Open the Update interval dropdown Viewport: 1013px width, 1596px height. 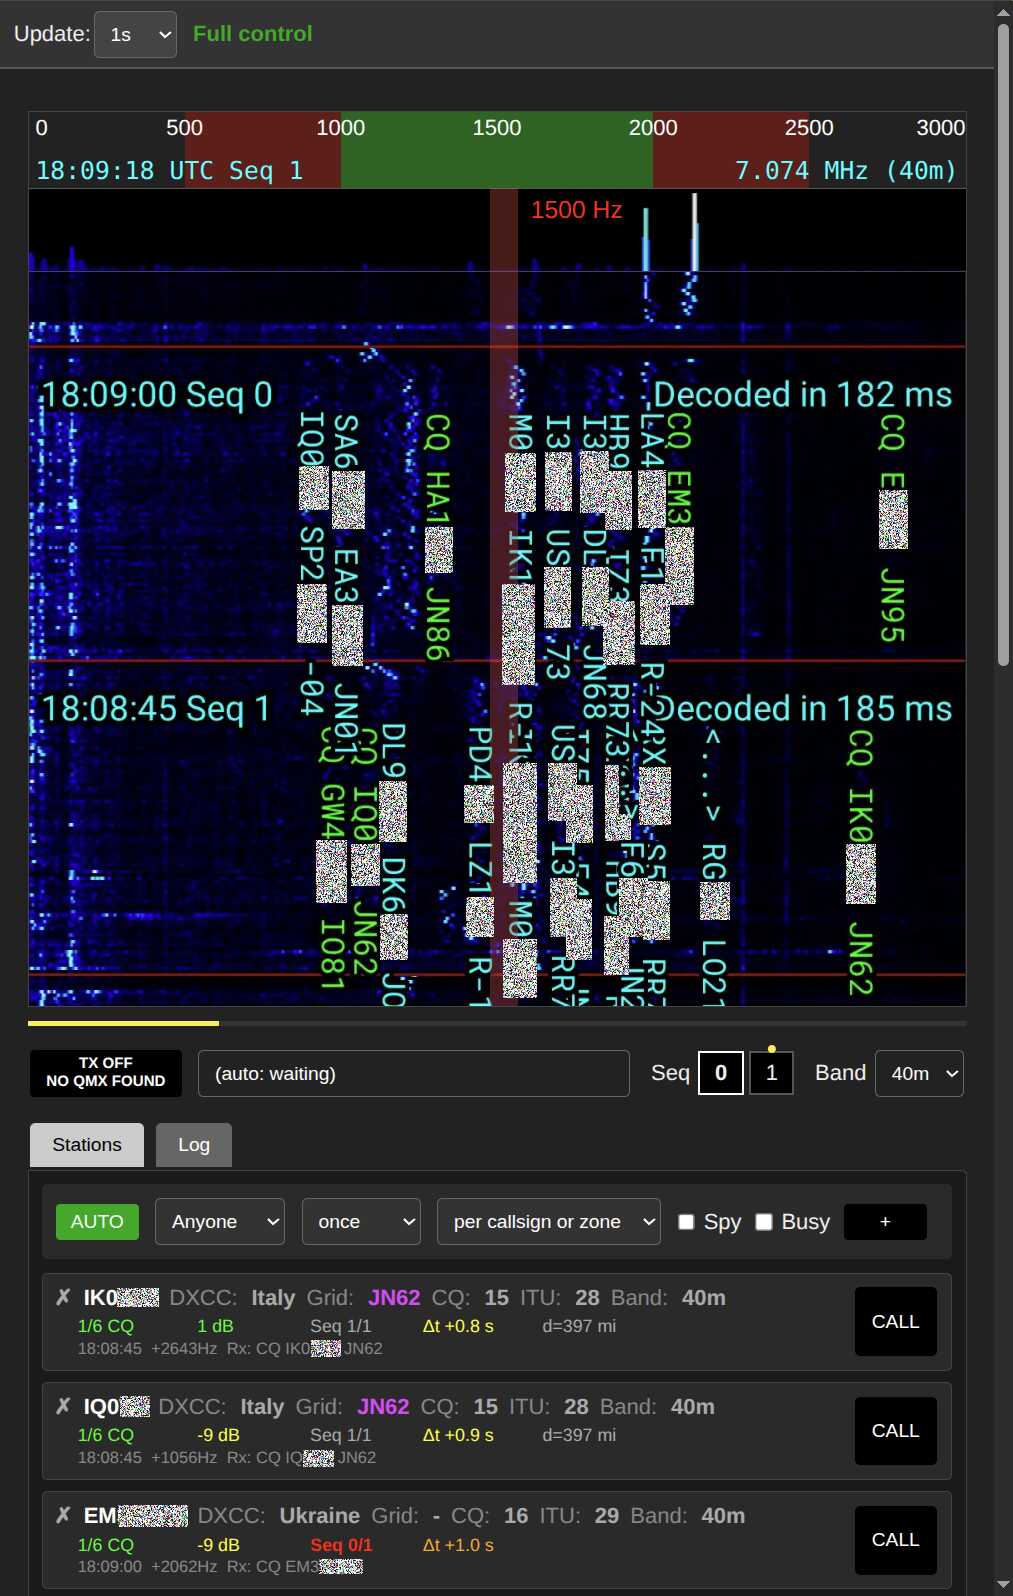[x=135, y=35]
